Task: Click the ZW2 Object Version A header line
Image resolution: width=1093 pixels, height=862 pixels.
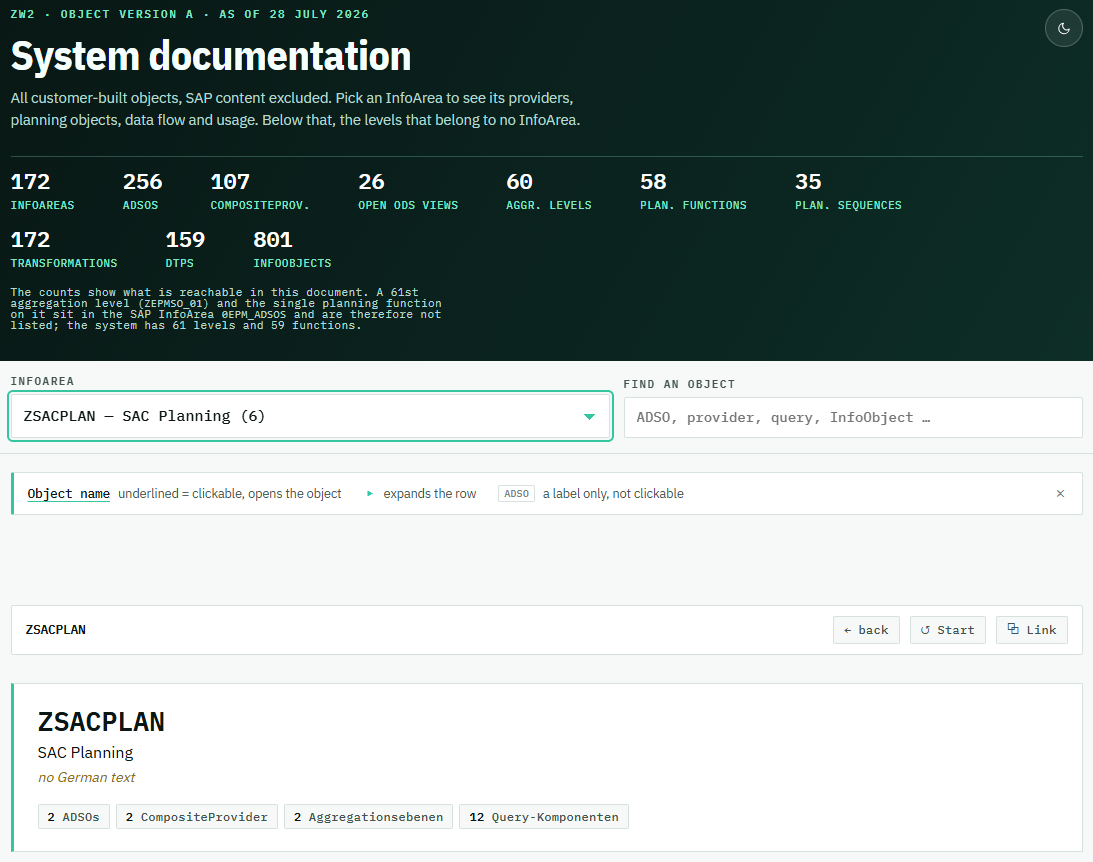Action: point(190,14)
